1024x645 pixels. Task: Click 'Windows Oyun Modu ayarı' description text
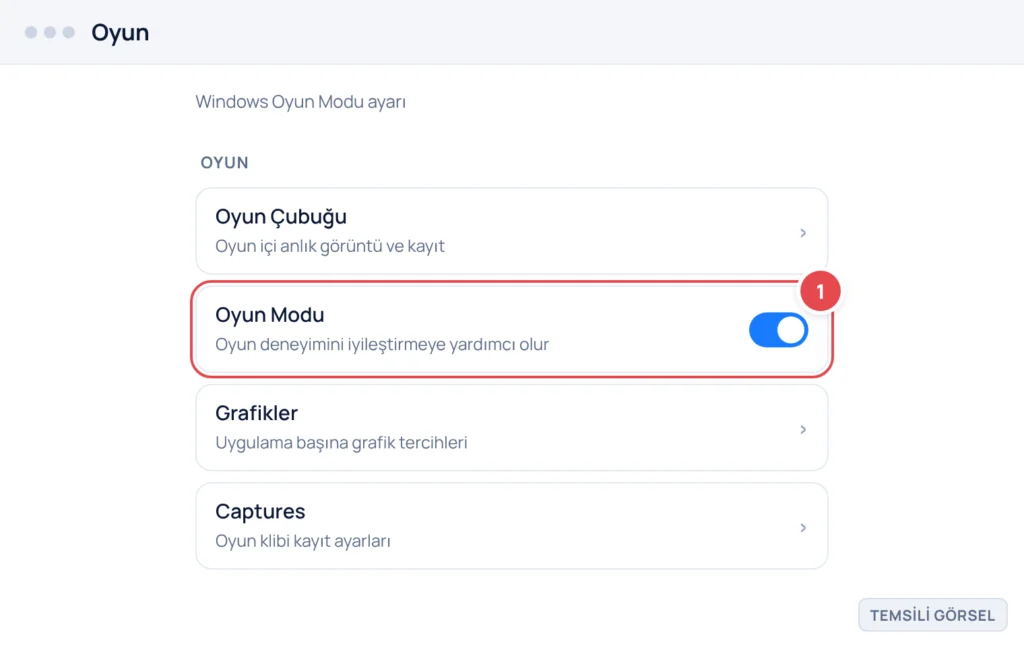pyautogui.click(x=300, y=102)
